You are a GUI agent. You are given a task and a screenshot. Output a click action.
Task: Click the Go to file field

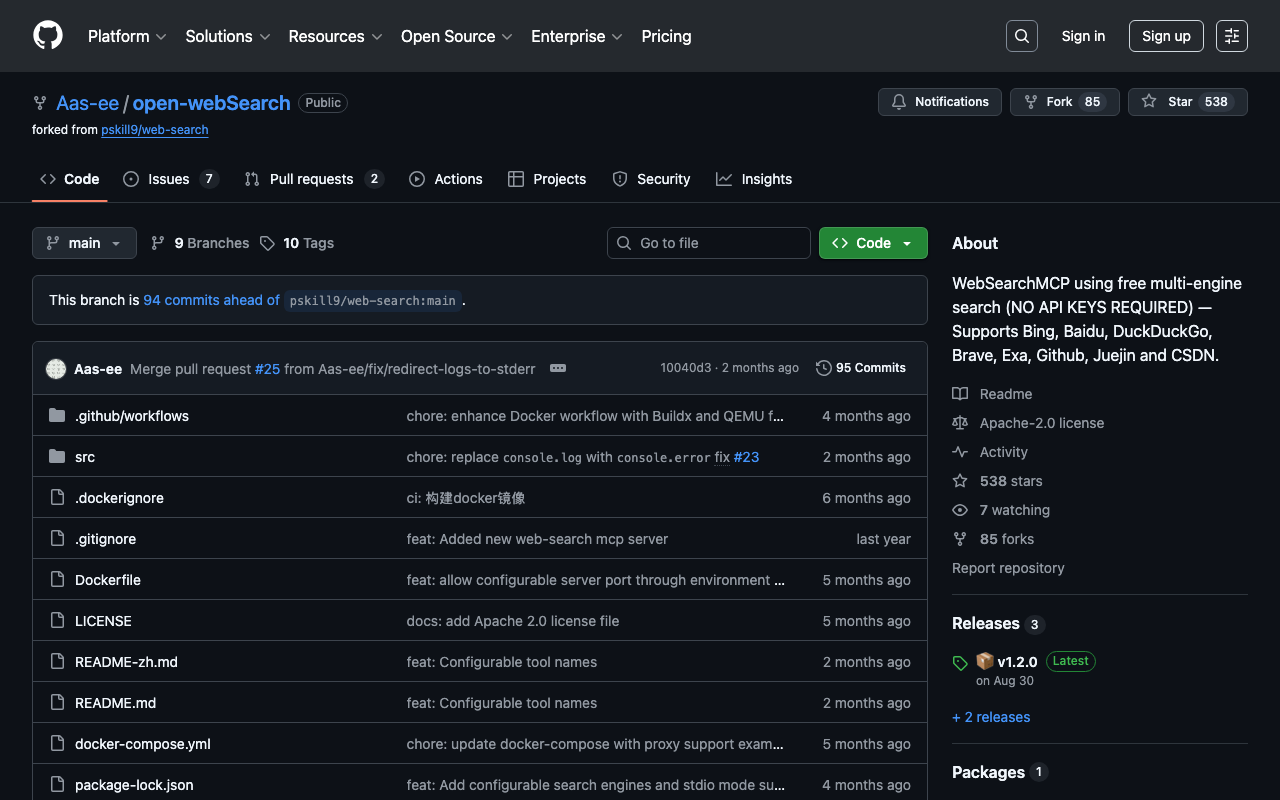(x=708, y=243)
